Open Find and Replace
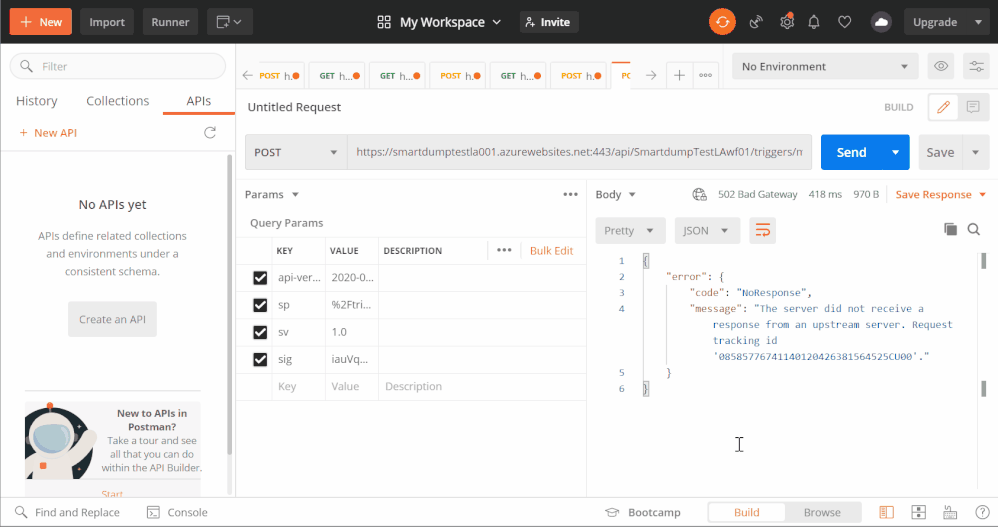Screen dimensions: 998x527 click(67, 512)
